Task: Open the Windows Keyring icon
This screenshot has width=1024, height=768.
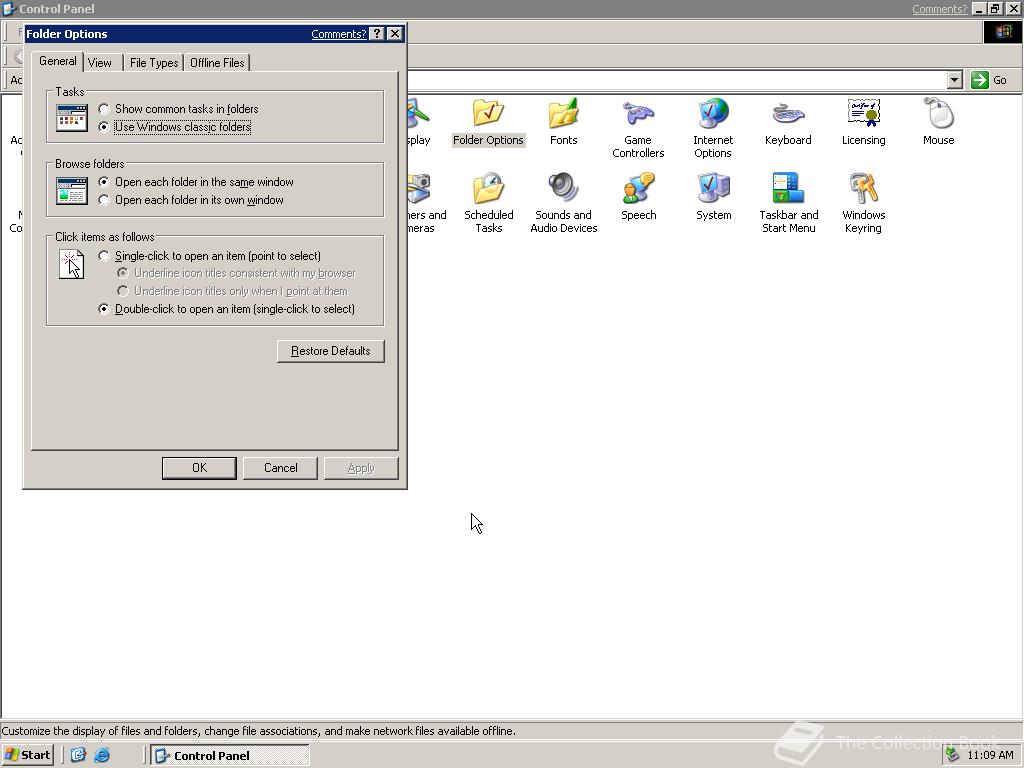Action: [x=863, y=203]
